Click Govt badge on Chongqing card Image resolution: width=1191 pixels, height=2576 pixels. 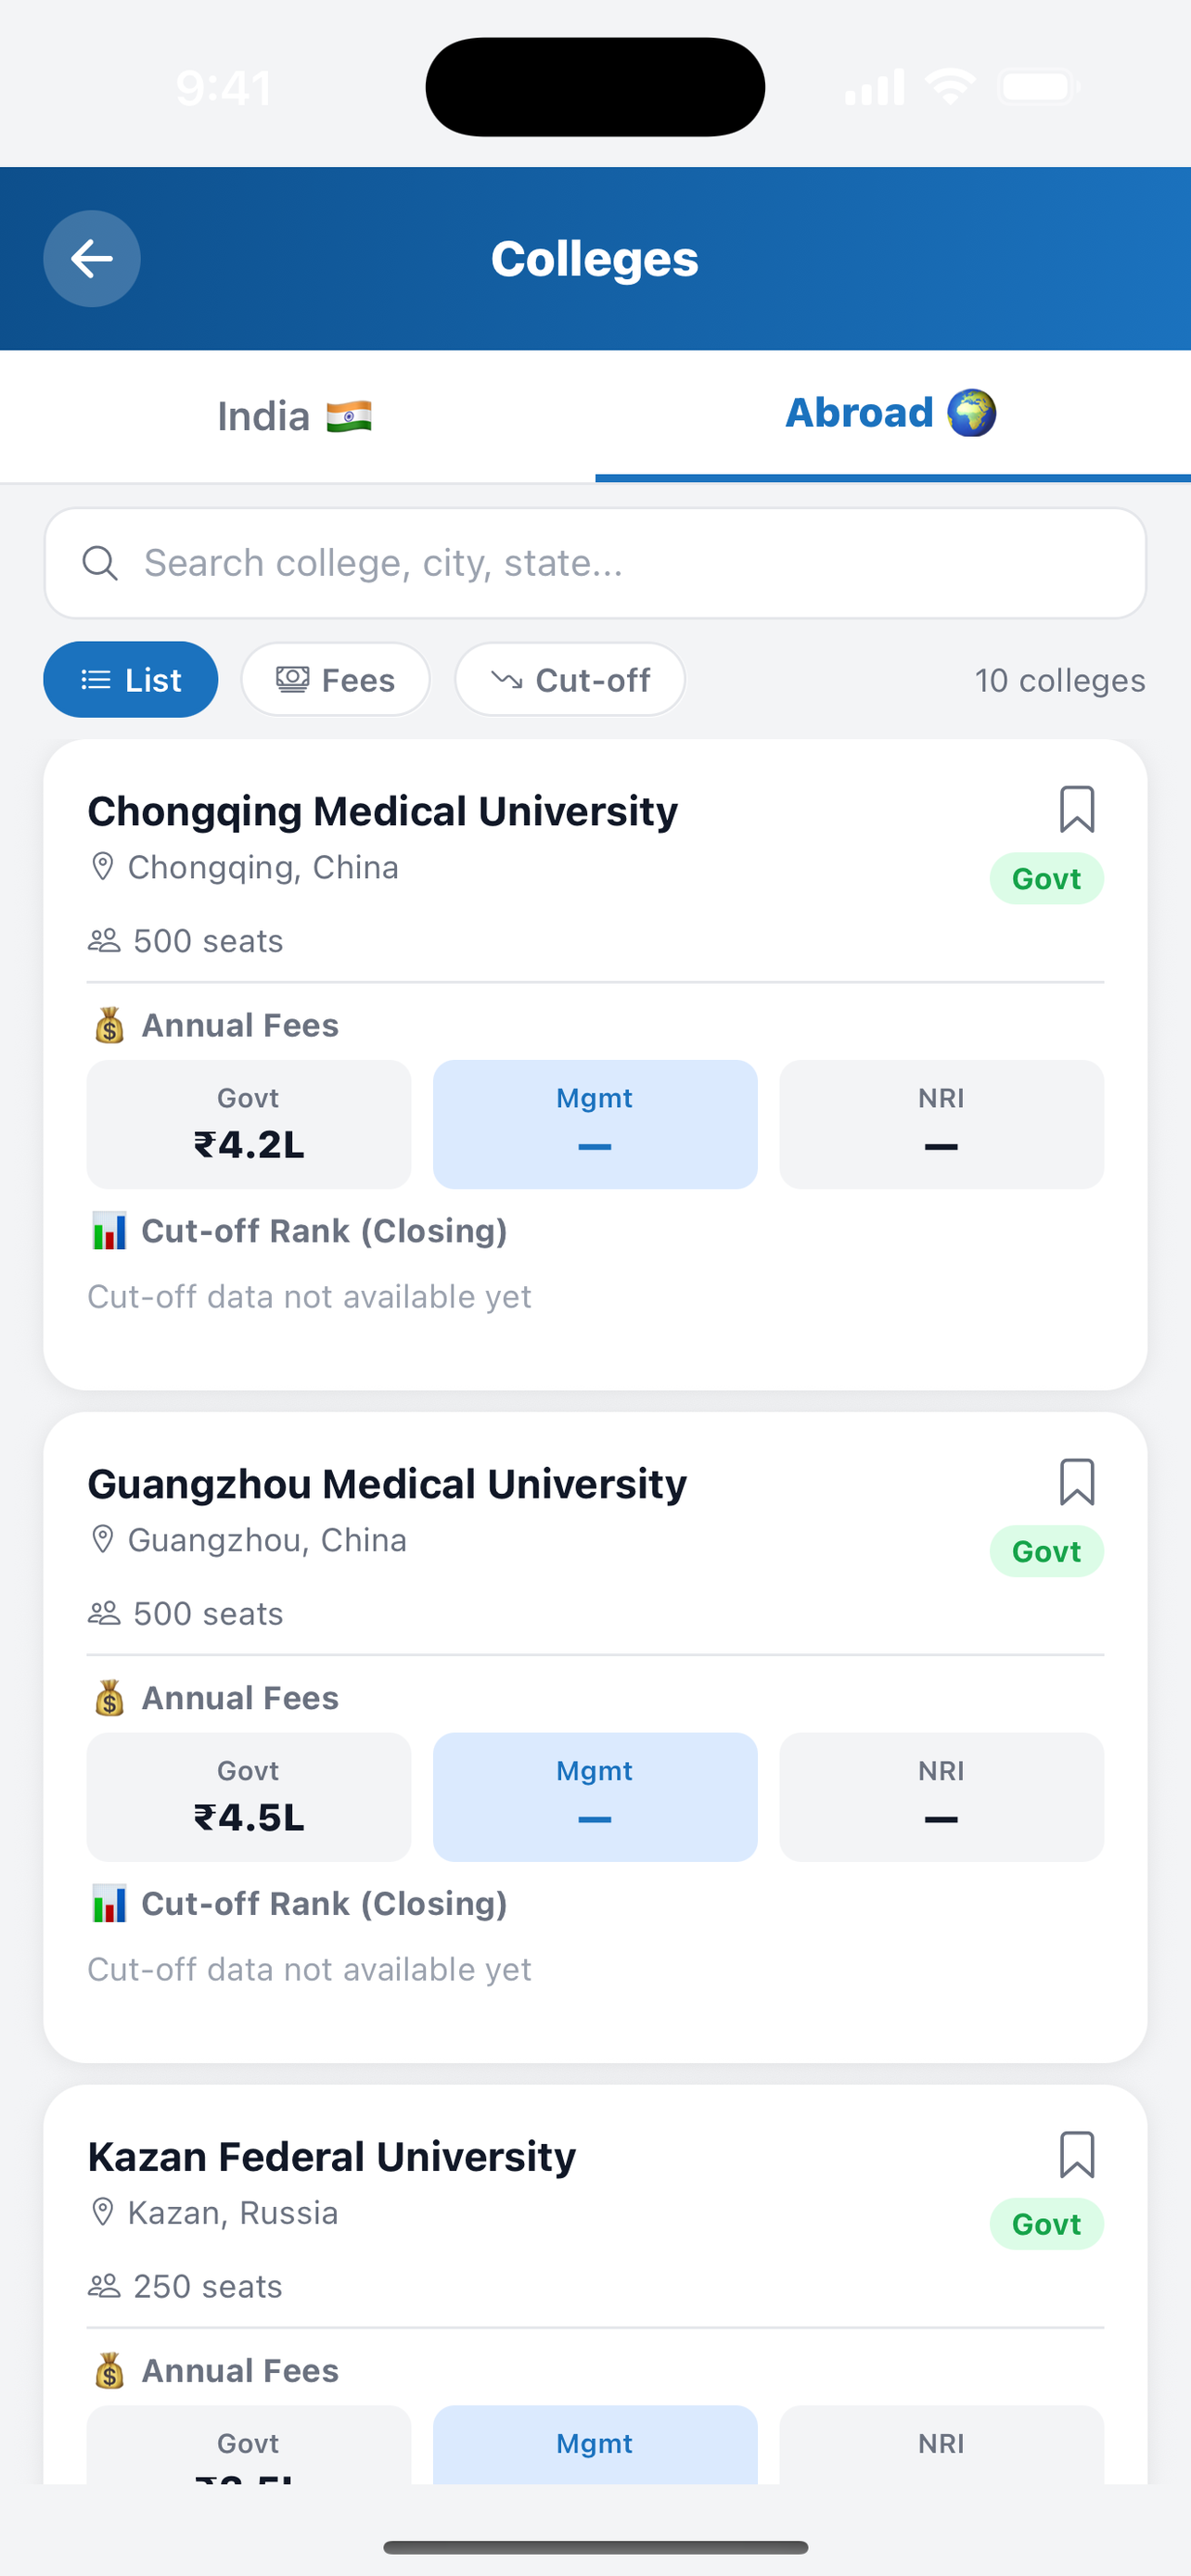(1047, 879)
